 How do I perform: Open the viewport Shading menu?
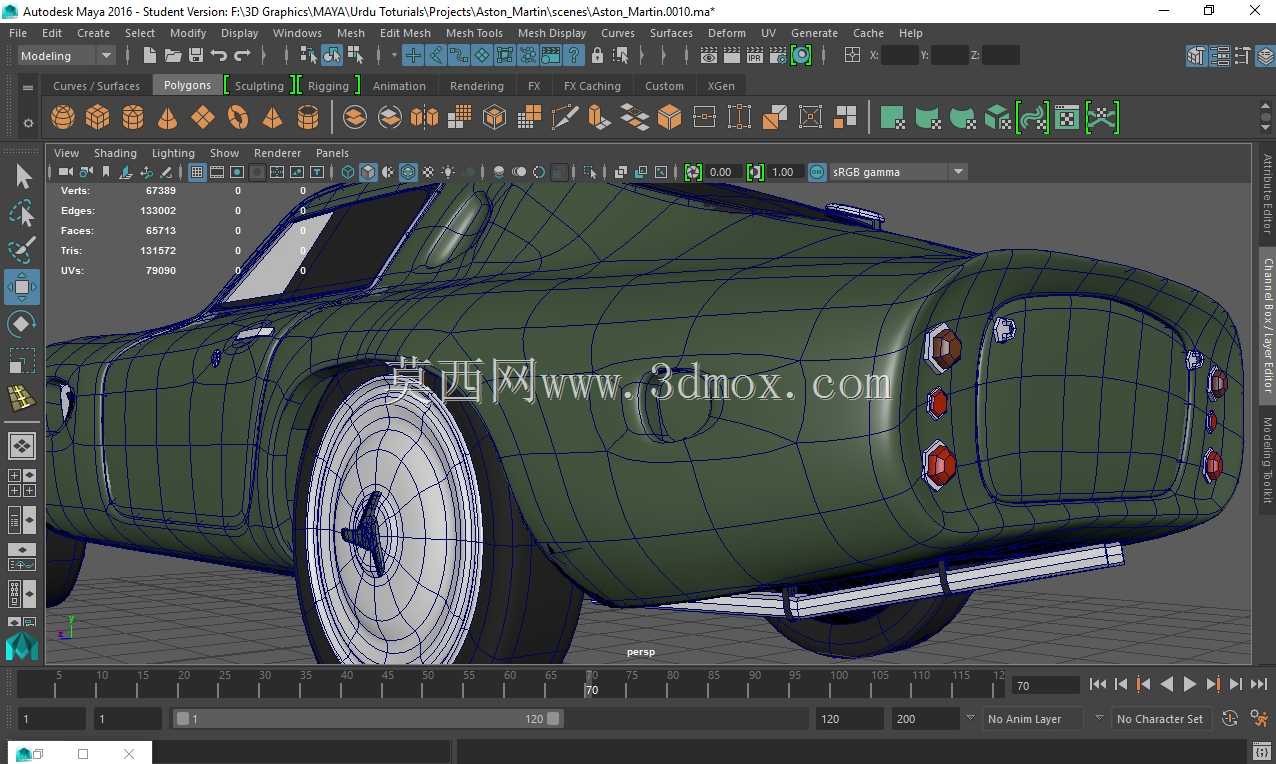point(115,153)
